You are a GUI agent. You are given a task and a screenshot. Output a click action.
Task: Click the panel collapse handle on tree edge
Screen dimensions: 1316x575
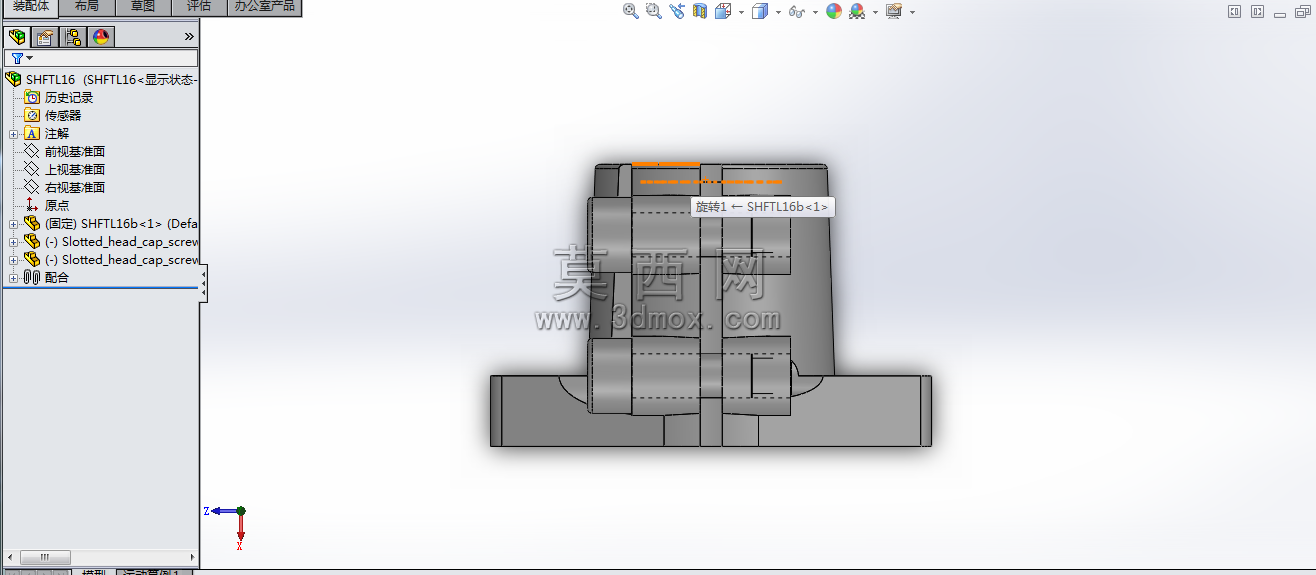(x=203, y=284)
